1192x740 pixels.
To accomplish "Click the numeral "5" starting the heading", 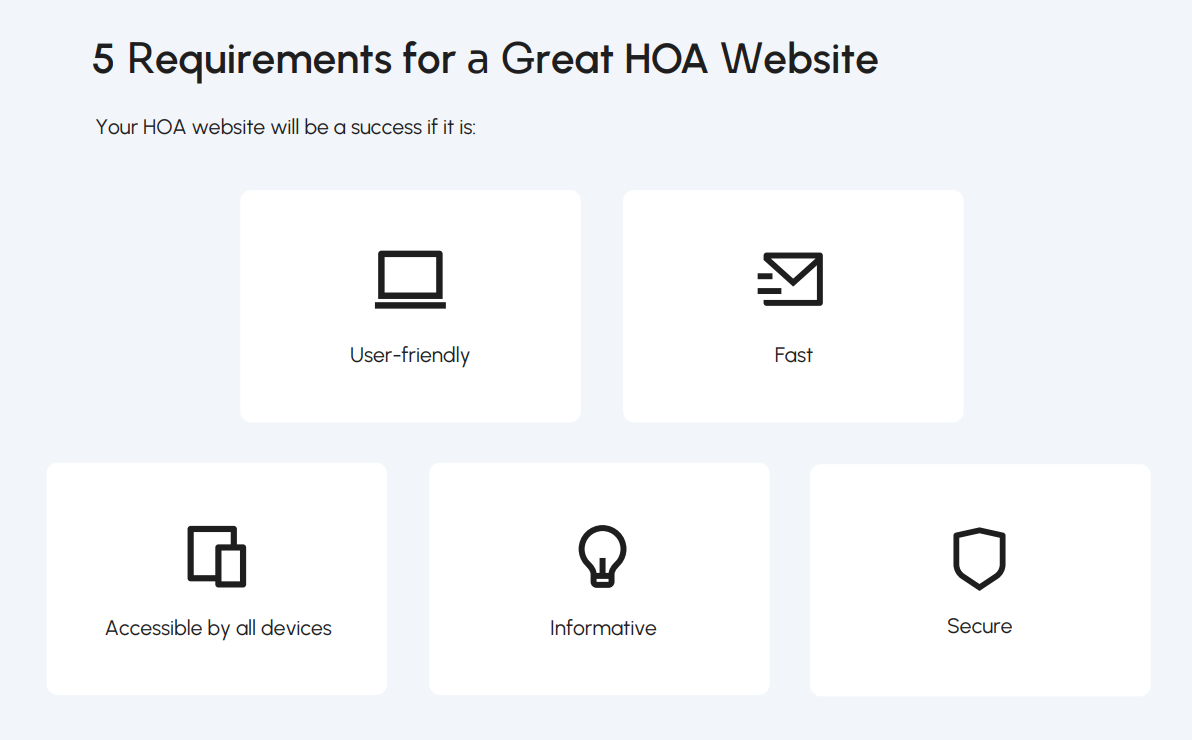I will [x=103, y=59].
